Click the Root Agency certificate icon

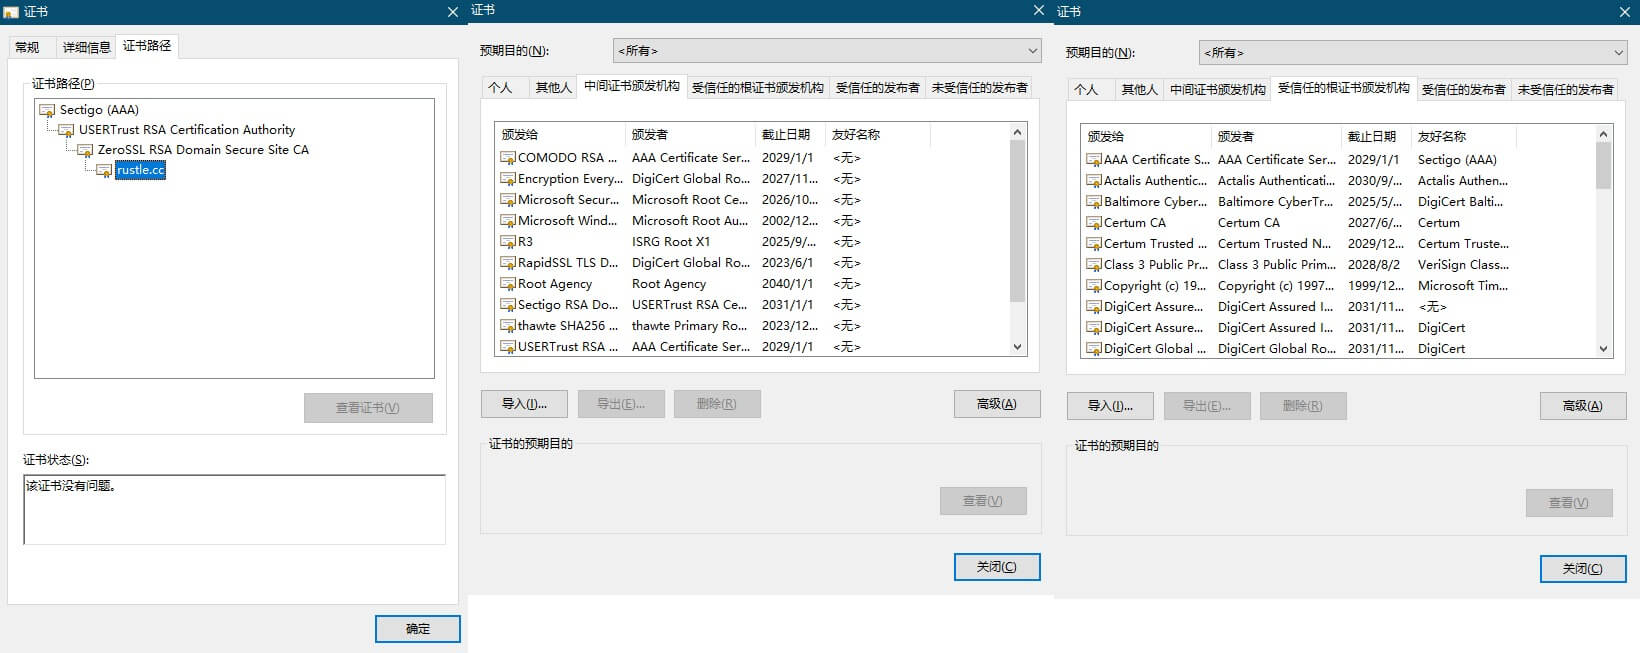[x=508, y=284]
